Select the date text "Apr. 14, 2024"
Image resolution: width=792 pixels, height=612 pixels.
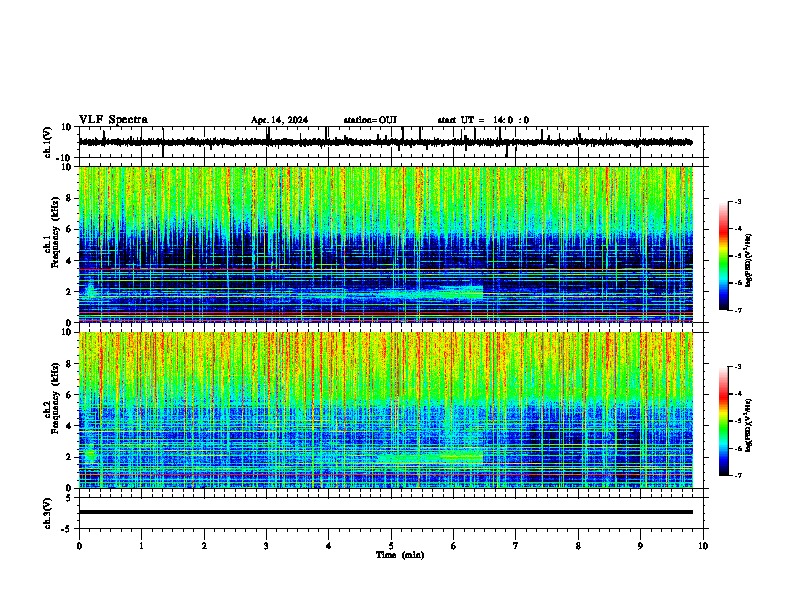pyautogui.click(x=279, y=120)
